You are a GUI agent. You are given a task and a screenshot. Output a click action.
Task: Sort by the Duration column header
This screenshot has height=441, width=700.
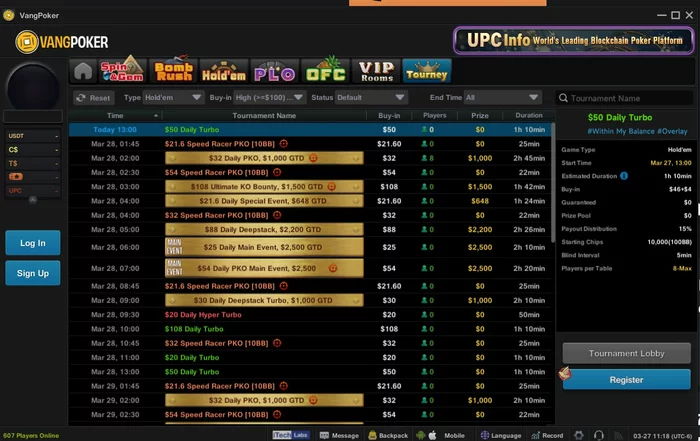(x=529, y=116)
